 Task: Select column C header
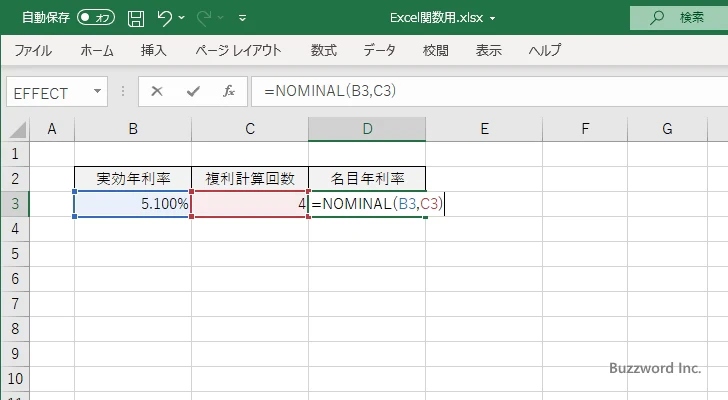point(250,129)
